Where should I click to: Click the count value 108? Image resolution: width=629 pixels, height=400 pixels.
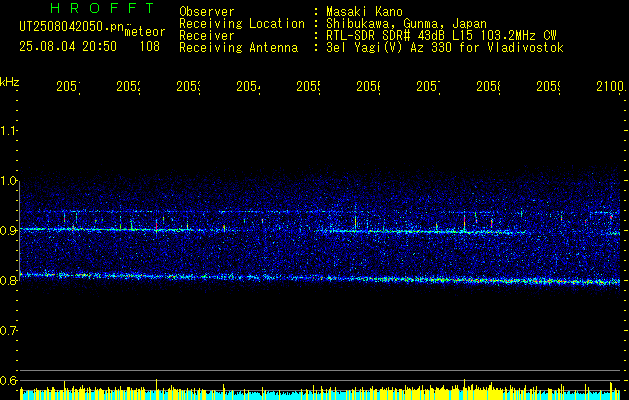pyautogui.click(x=150, y=47)
